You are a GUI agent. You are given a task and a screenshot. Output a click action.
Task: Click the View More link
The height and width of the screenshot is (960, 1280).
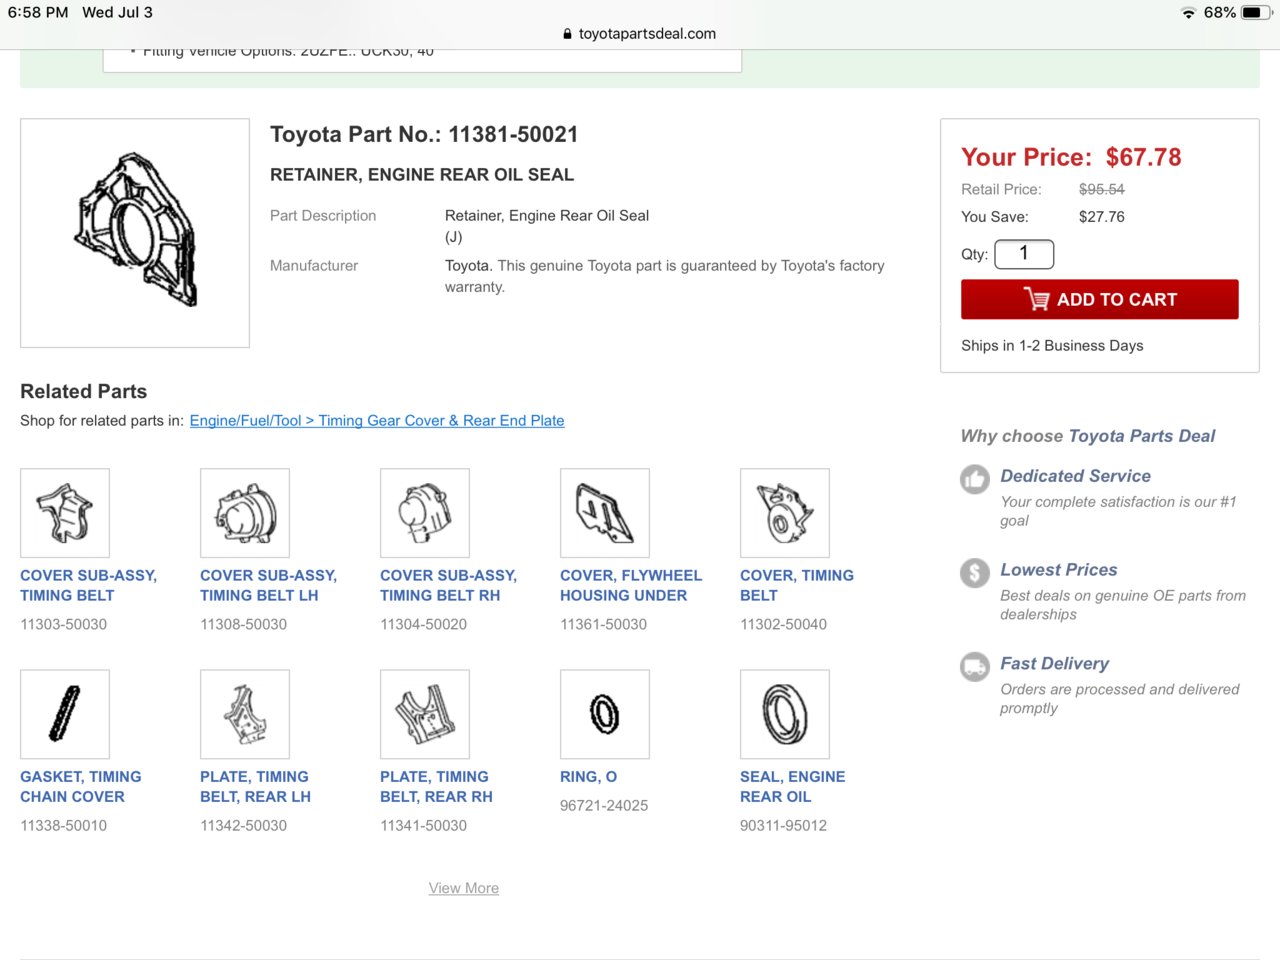[463, 888]
